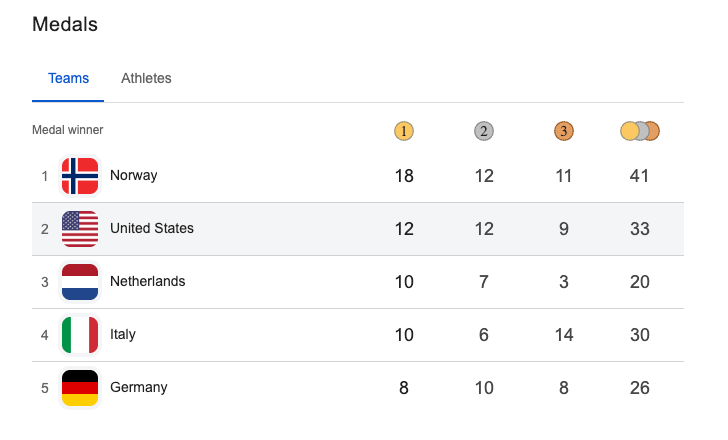This screenshot has height=440, width=728.
Task: Click the Germany flag icon
Action: pos(80,388)
